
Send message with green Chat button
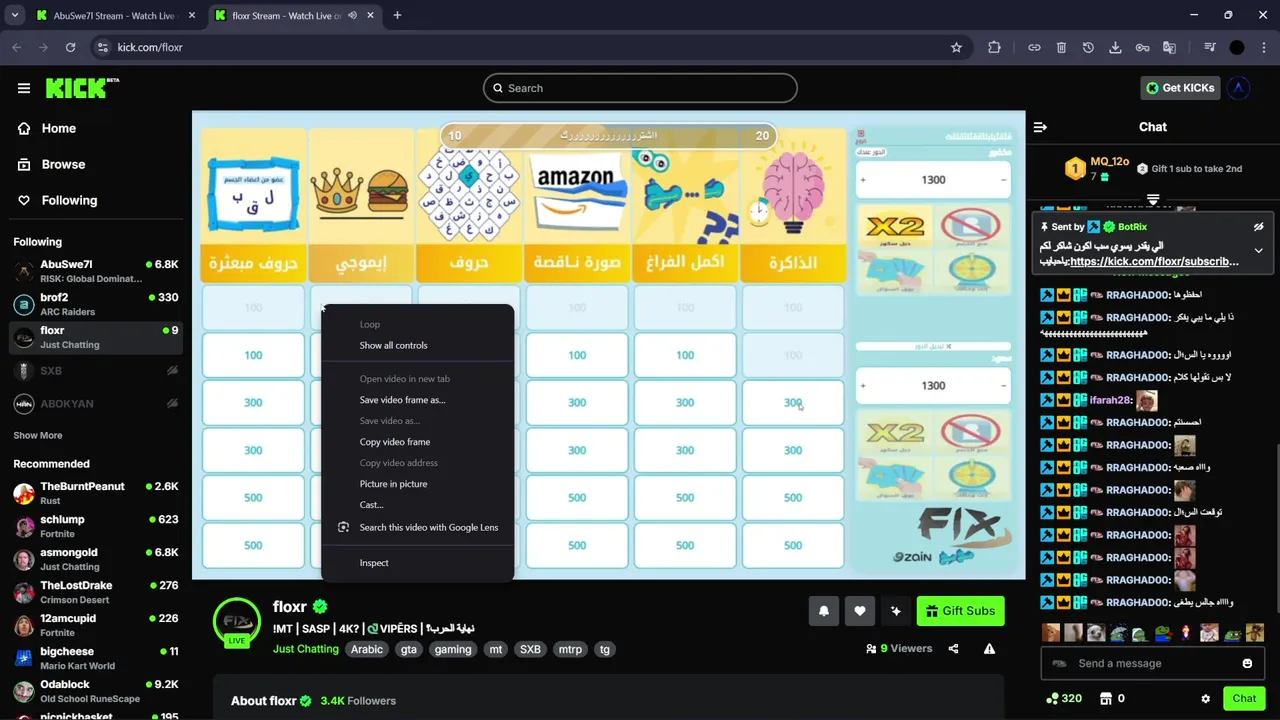(x=1244, y=699)
